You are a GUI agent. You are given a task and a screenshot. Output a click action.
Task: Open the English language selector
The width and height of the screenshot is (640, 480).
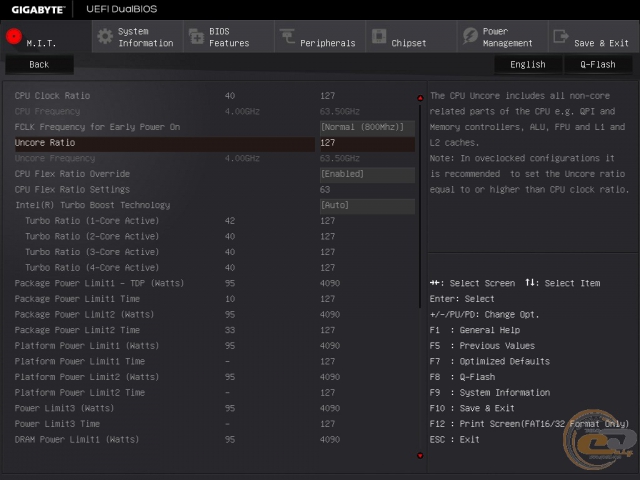click(528, 64)
